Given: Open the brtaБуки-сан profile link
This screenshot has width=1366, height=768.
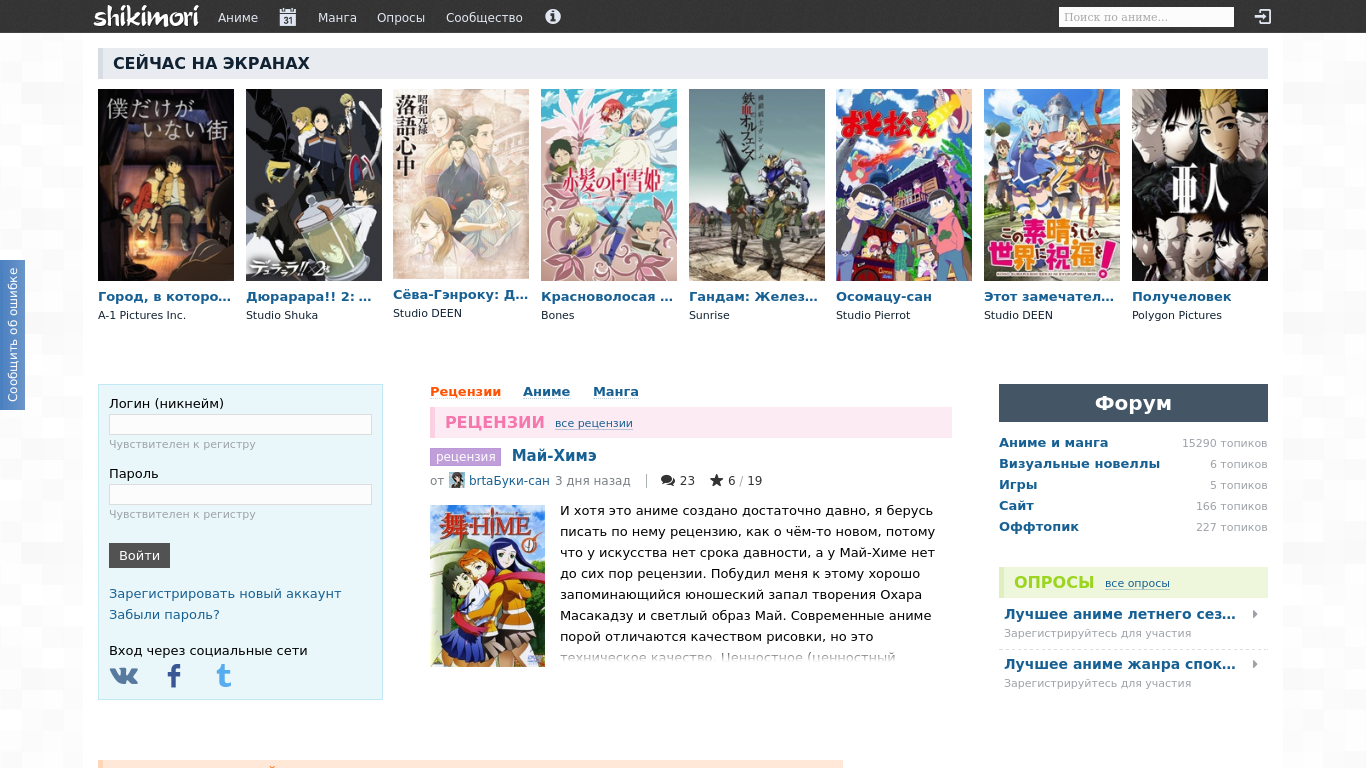Looking at the screenshot, I should click(509, 481).
